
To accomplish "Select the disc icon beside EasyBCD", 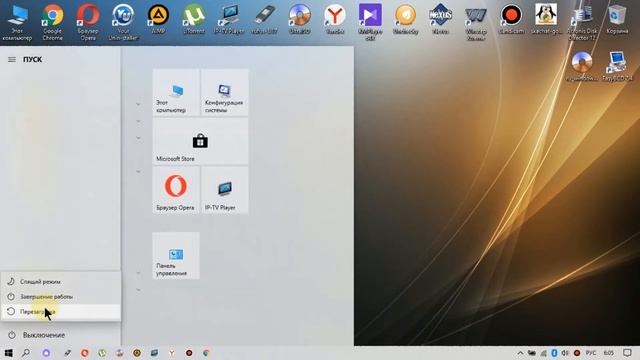I will 582,66.
